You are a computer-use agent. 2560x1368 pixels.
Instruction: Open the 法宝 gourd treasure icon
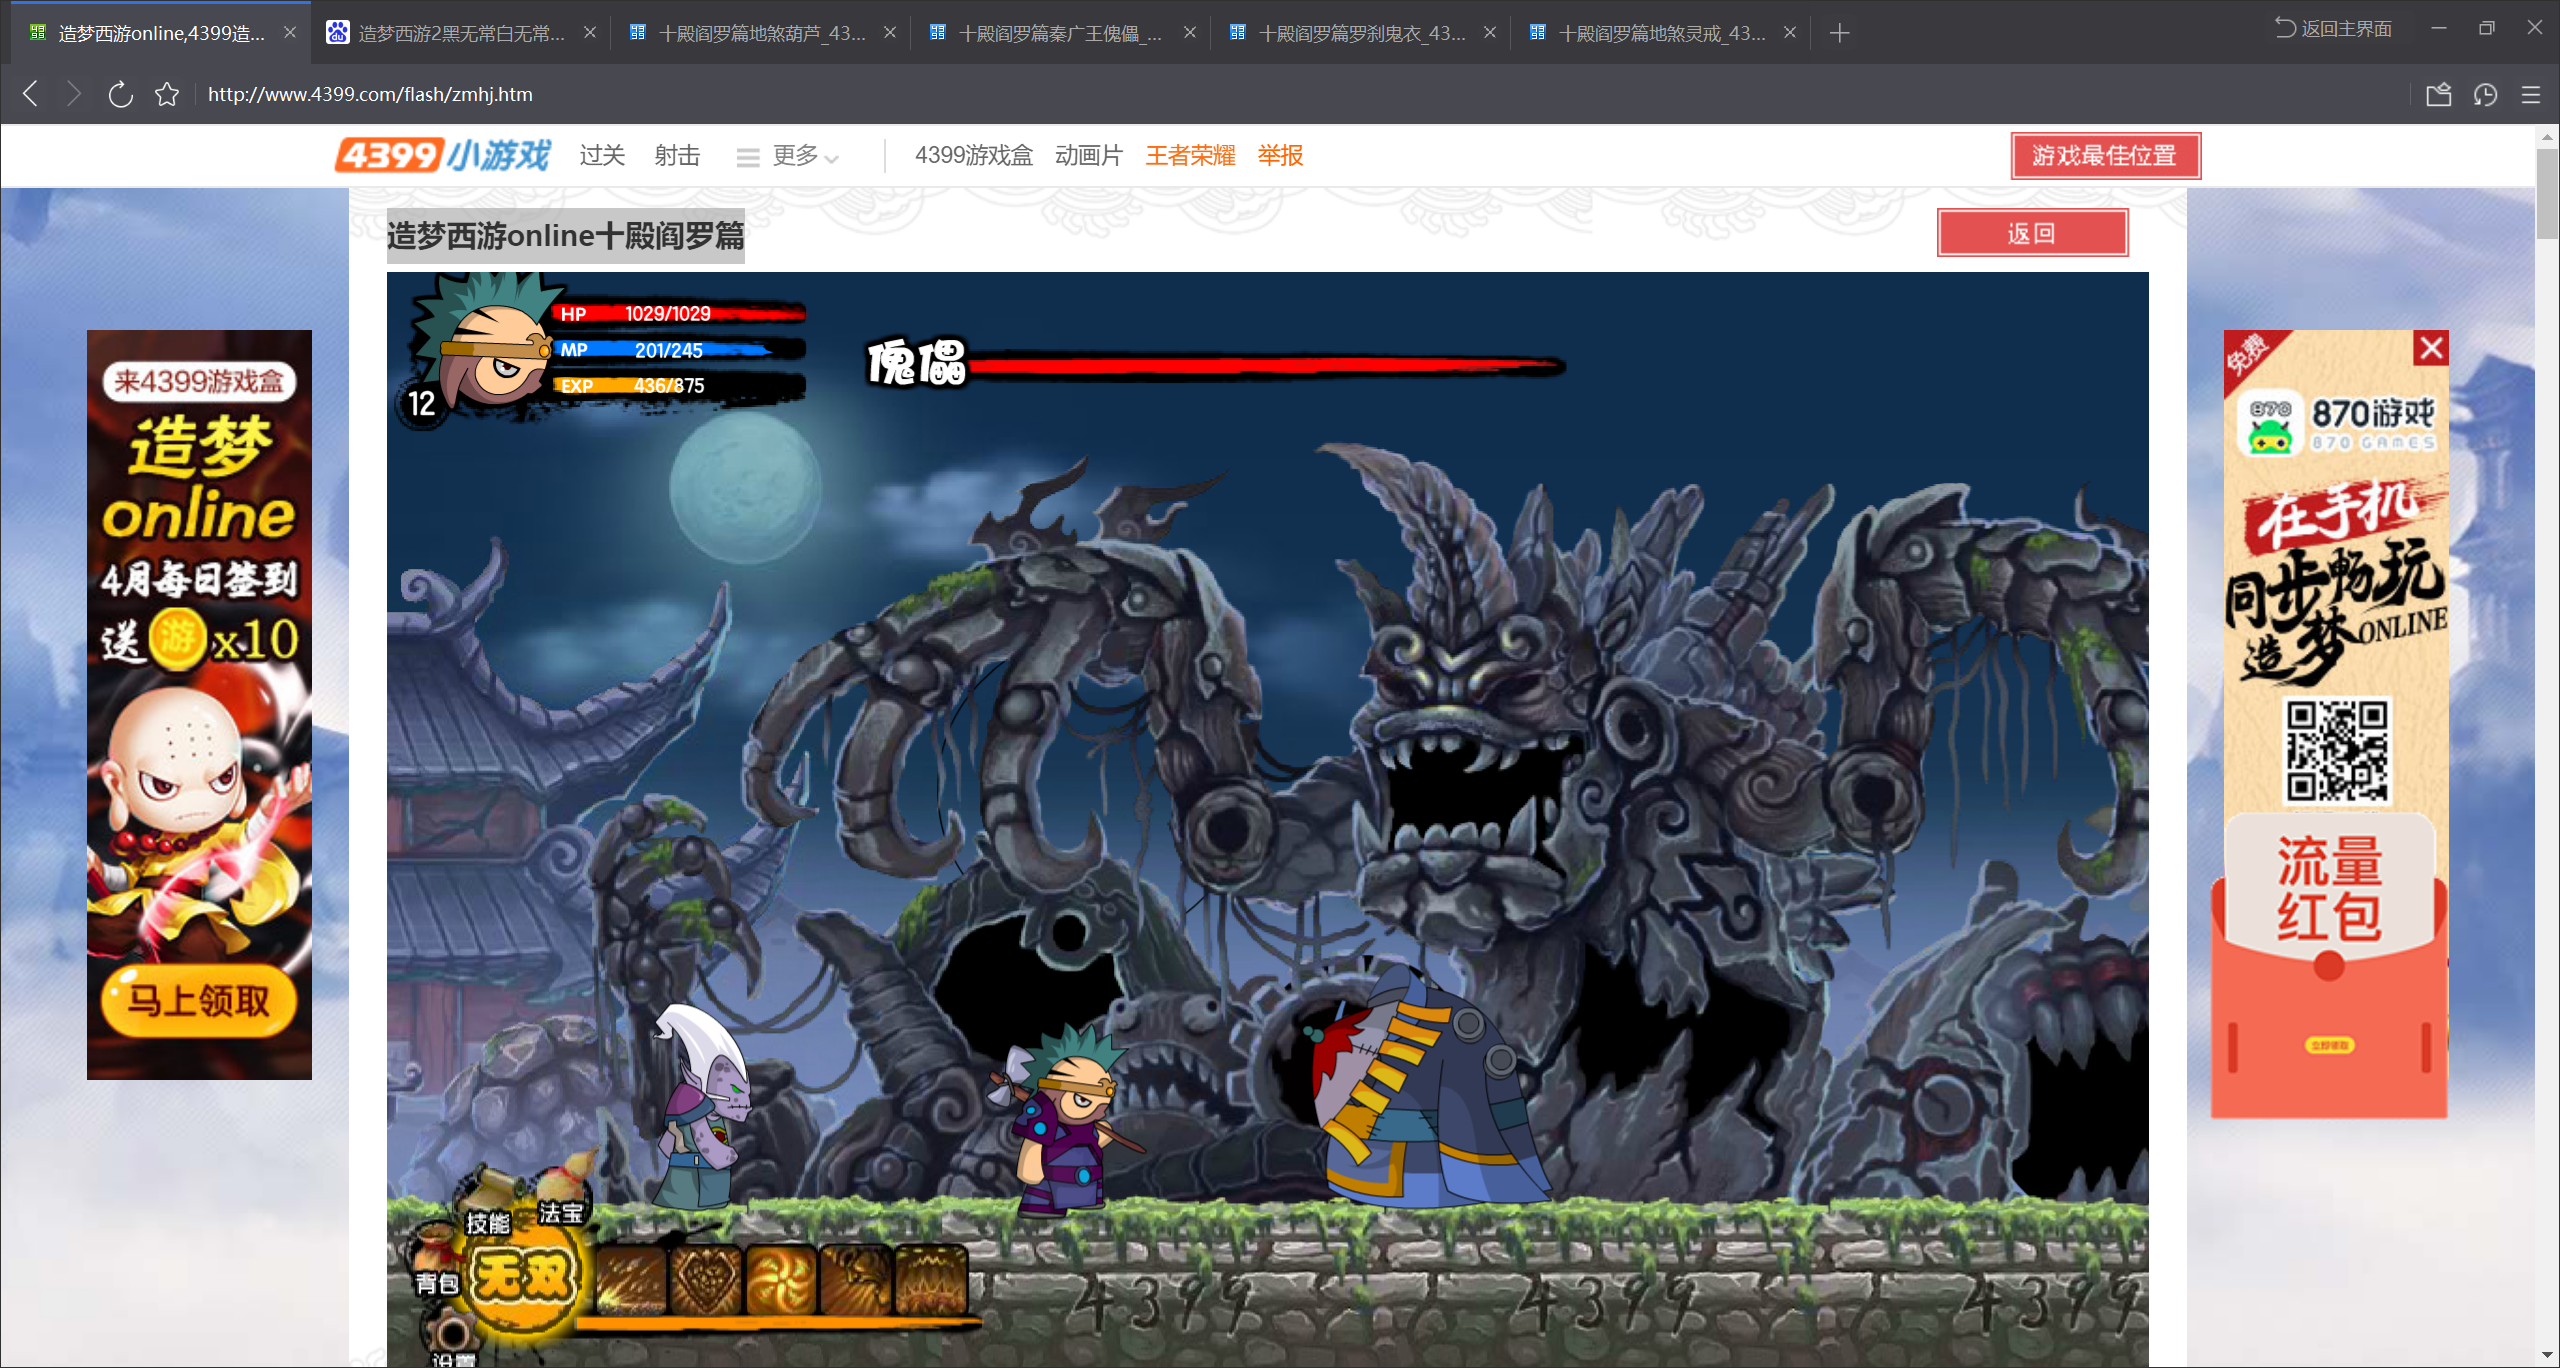click(x=564, y=1192)
